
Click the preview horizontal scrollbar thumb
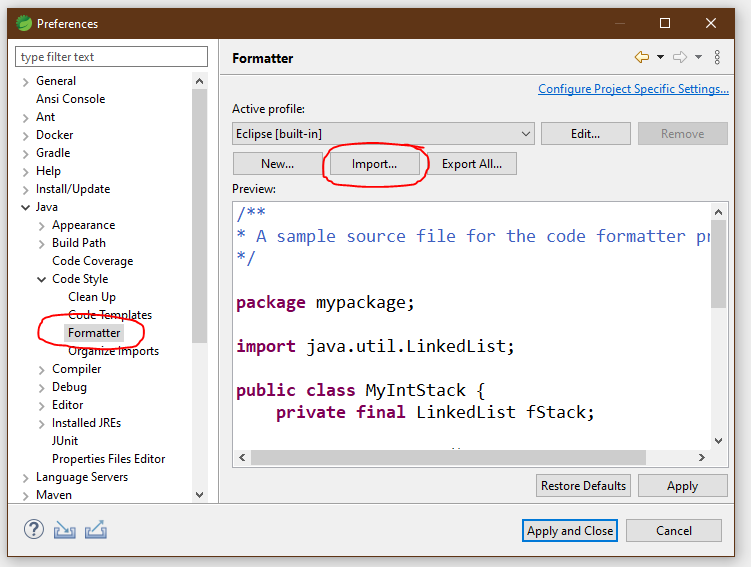[448, 457]
